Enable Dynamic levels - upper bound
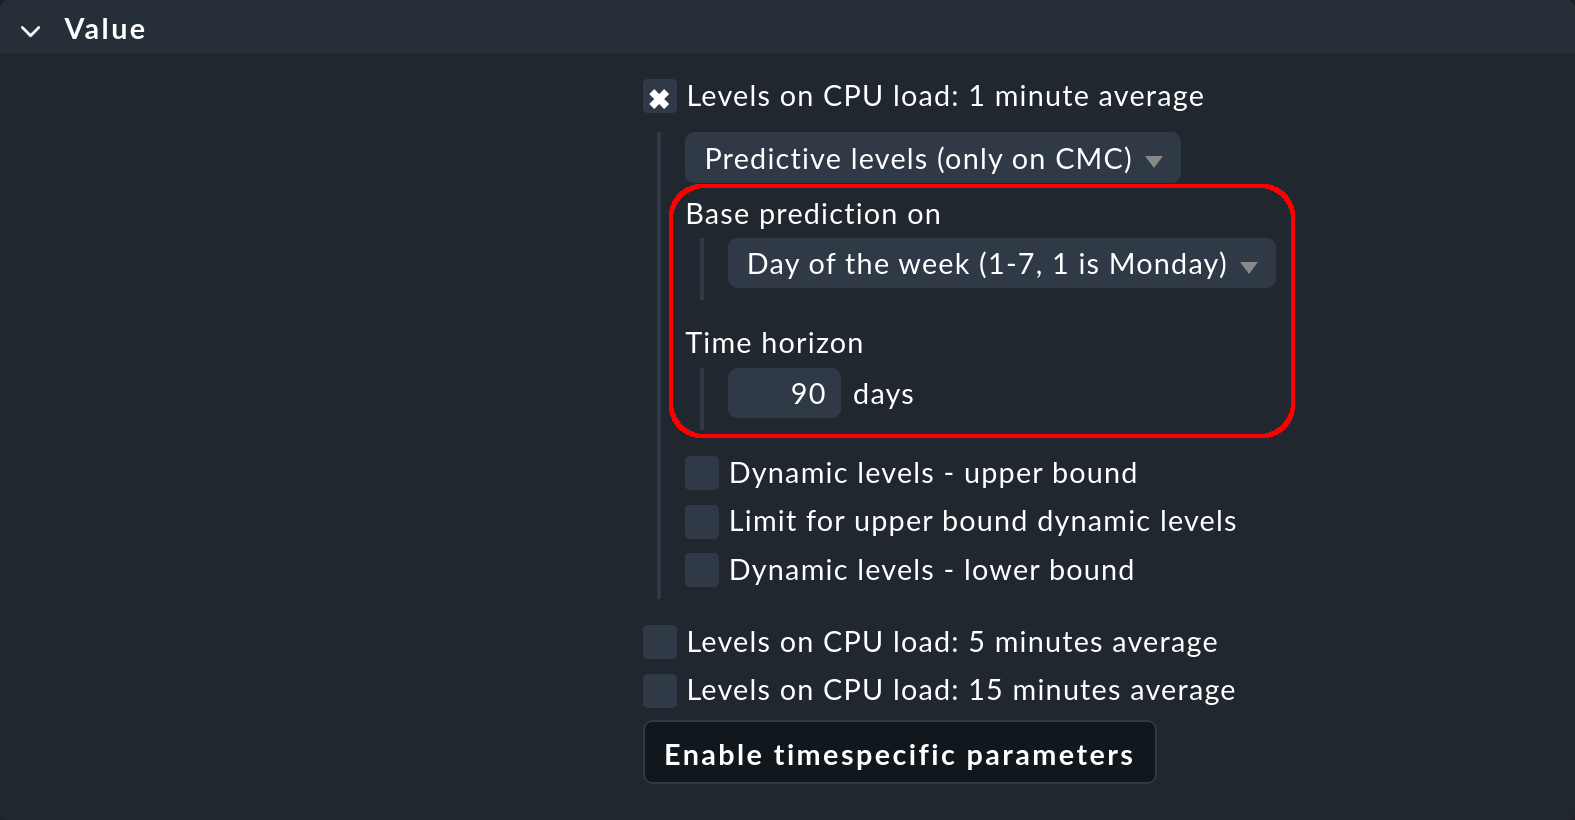 point(701,472)
